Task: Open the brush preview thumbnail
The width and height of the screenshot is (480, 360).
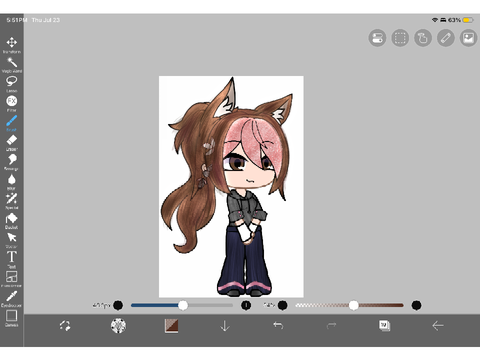Action: (118, 326)
